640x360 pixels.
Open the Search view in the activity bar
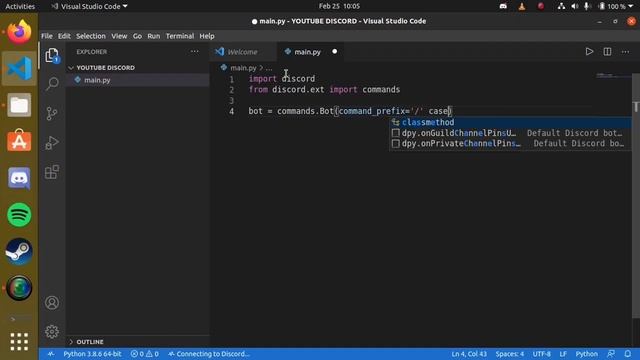coord(52,84)
